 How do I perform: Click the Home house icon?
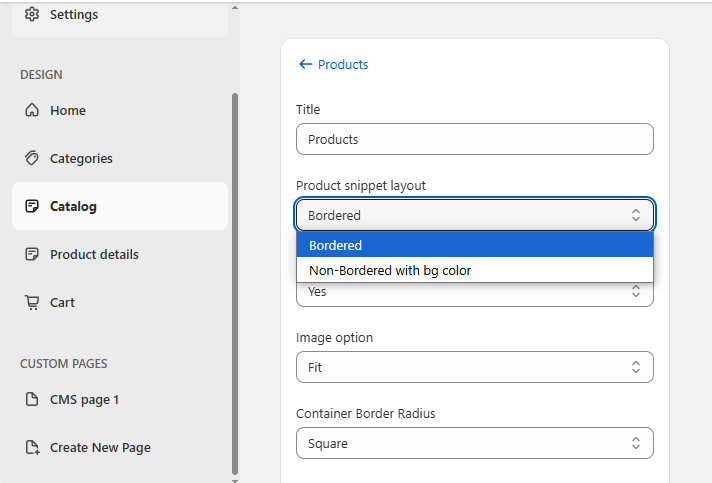[32, 110]
